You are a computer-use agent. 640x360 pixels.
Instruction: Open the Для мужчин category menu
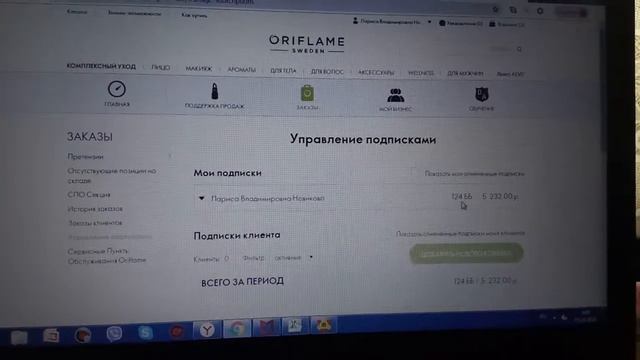click(x=465, y=73)
